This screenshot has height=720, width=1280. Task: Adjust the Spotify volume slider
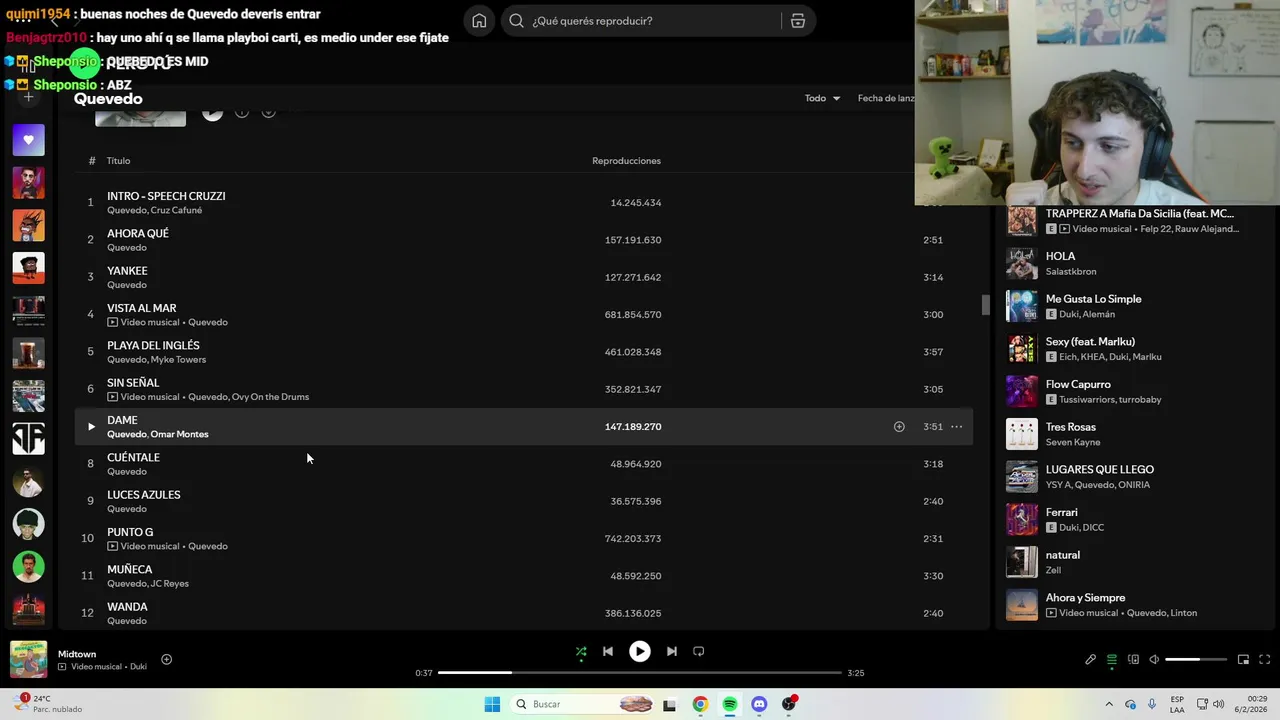point(1196,660)
